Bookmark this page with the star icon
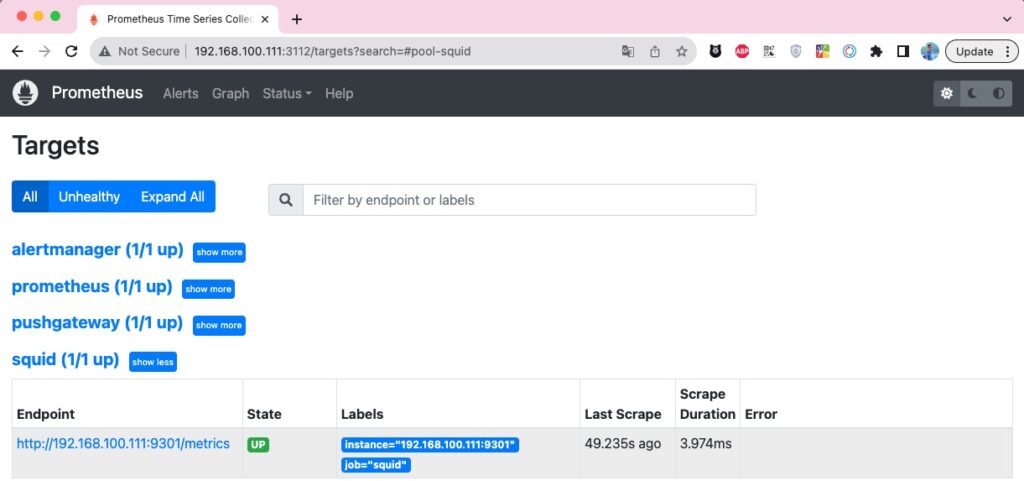The image size is (1024, 481). tap(681, 52)
